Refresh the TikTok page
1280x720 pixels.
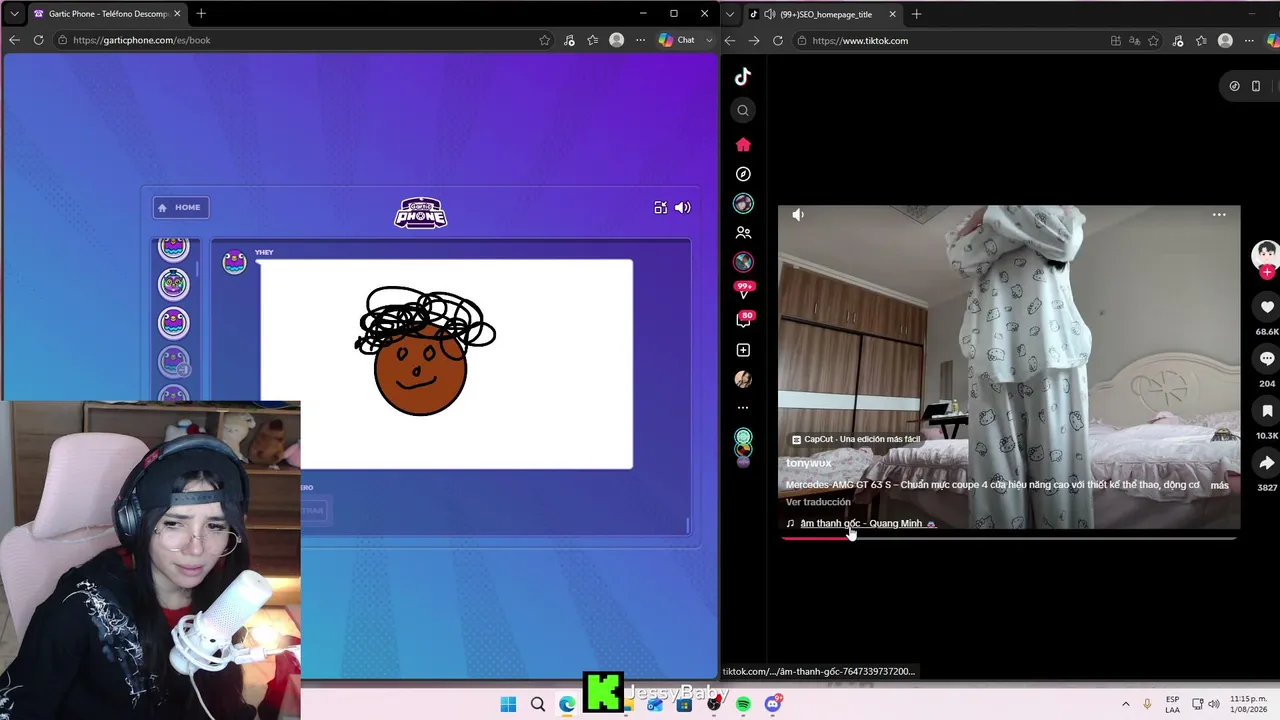[x=778, y=41]
